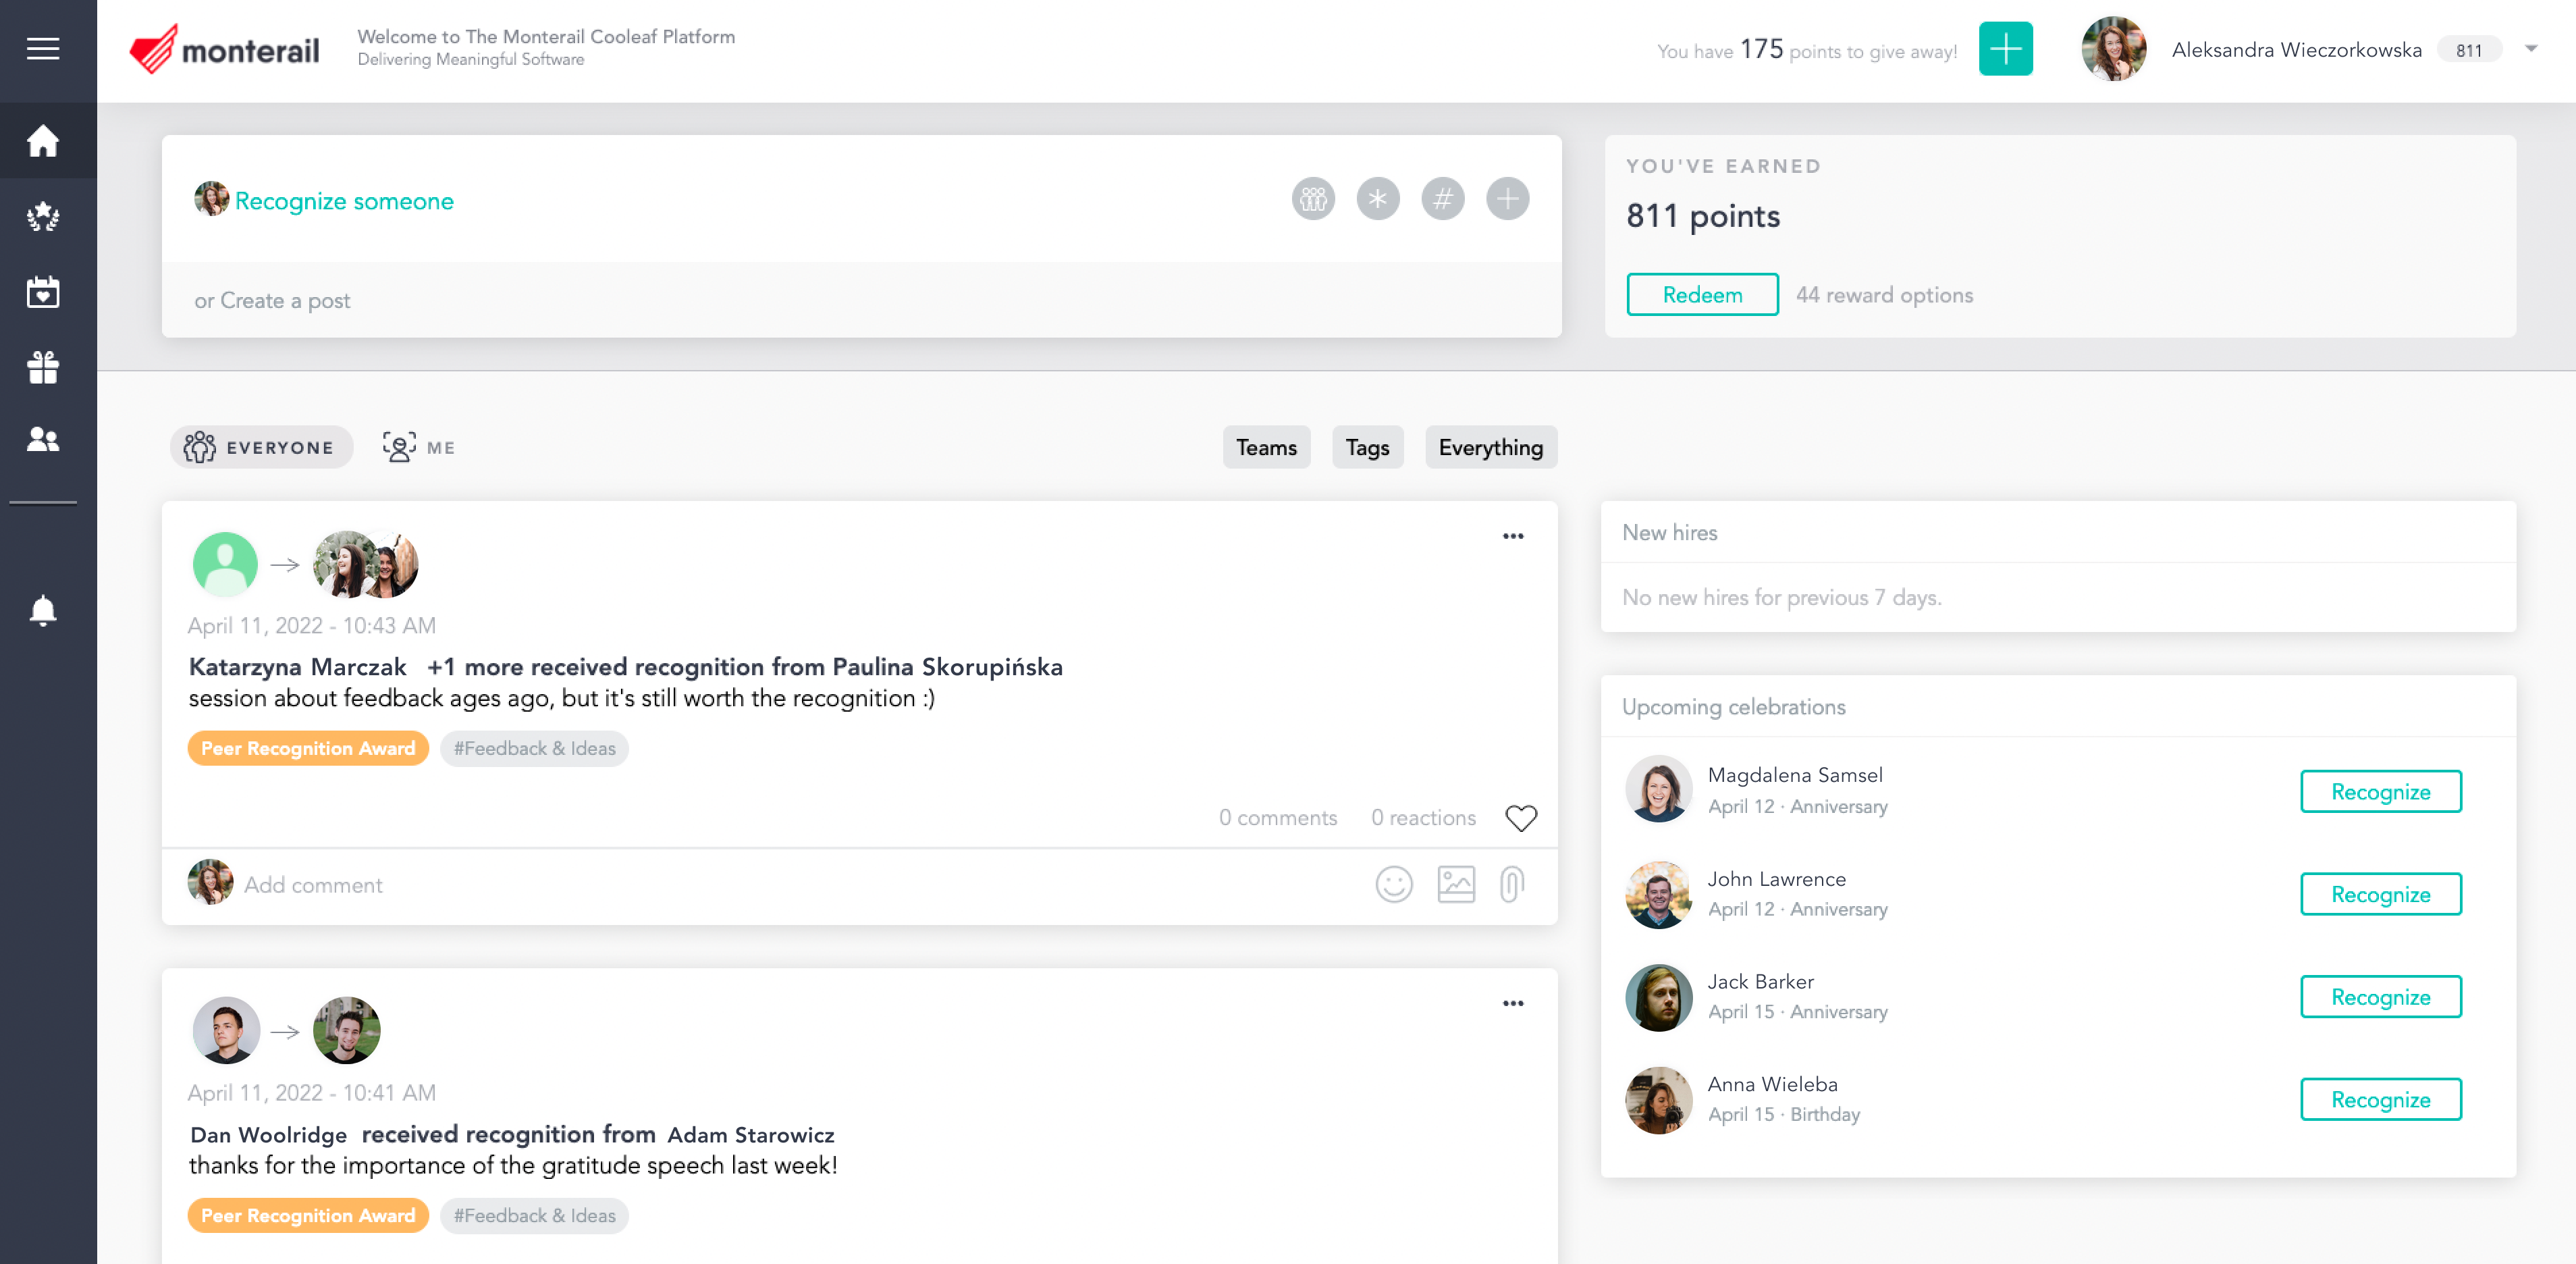
Task: Click Aleksandra Wieczorkowska name in header
Action: click(x=2296, y=50)
